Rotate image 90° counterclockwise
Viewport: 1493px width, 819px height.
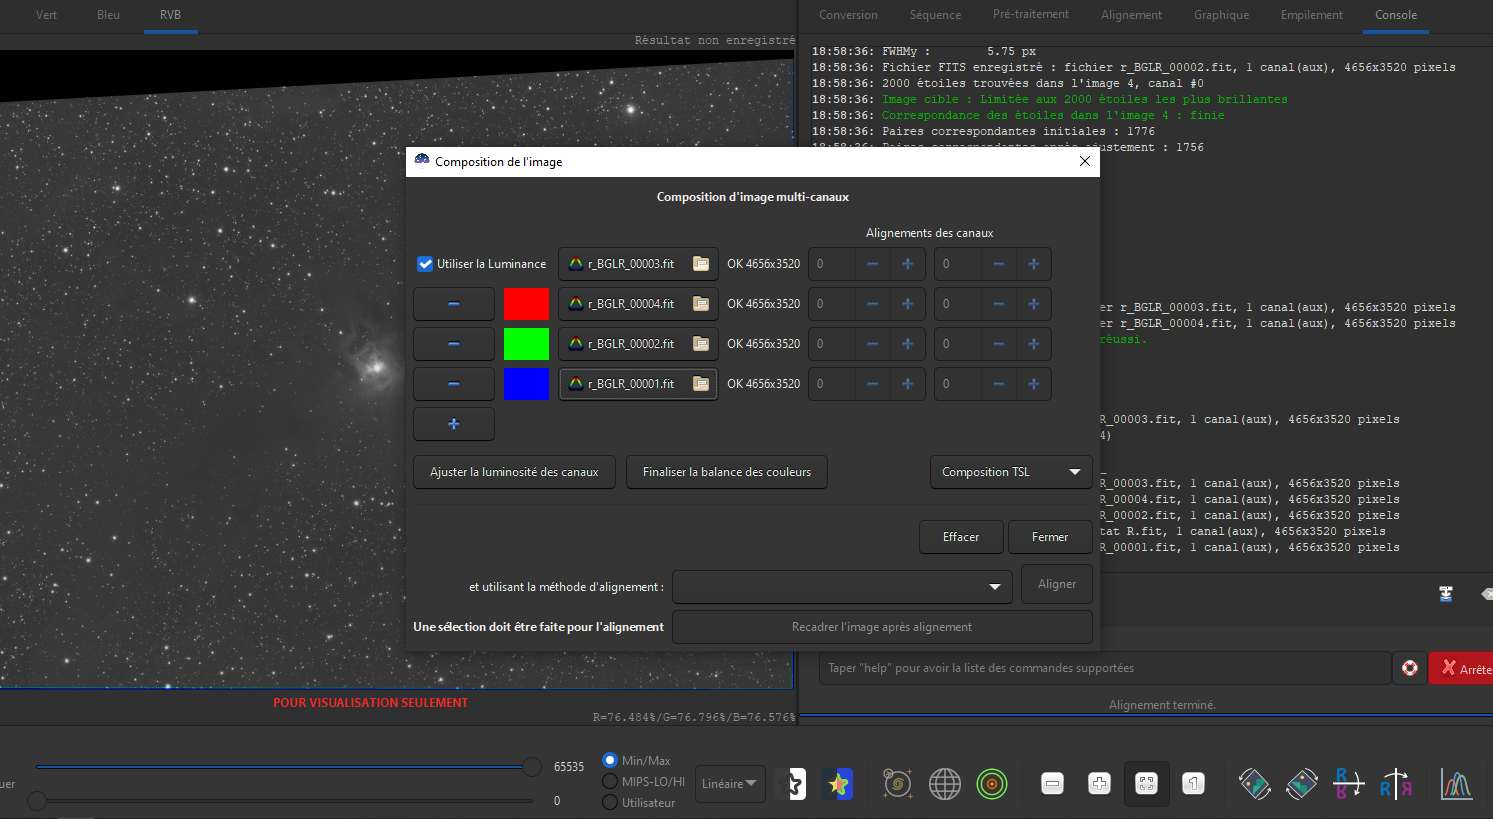point(1254,784)
